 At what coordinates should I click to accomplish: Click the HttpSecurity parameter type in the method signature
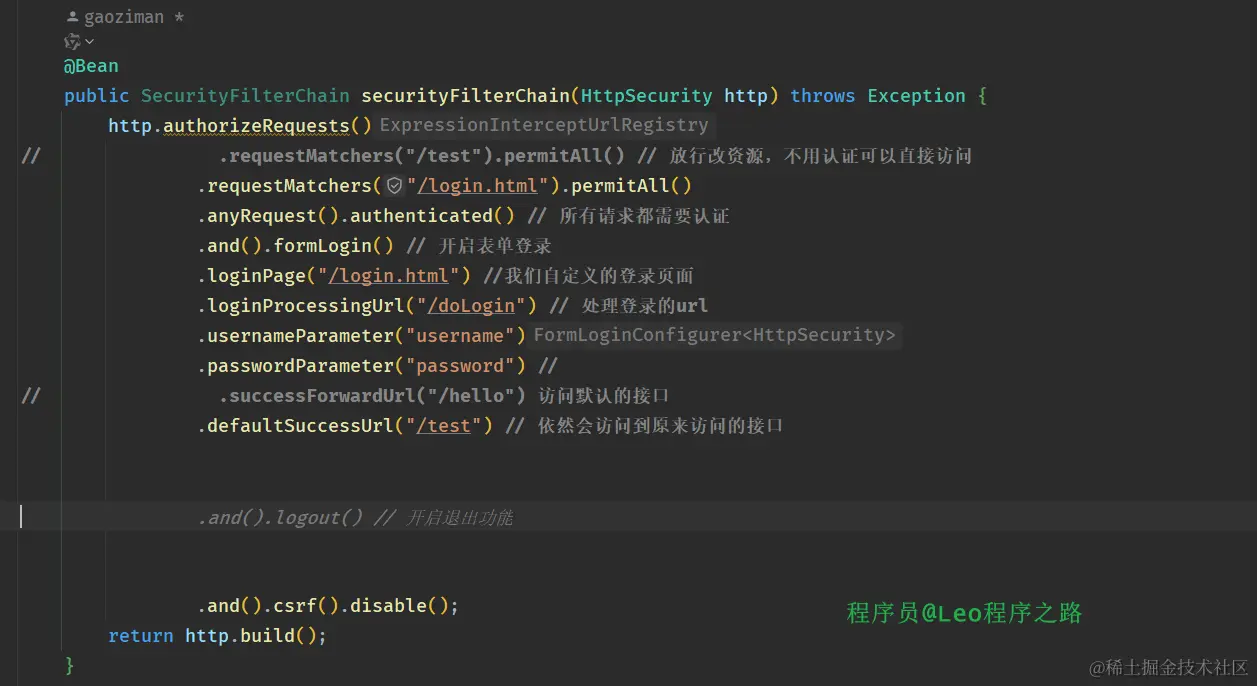646,96
